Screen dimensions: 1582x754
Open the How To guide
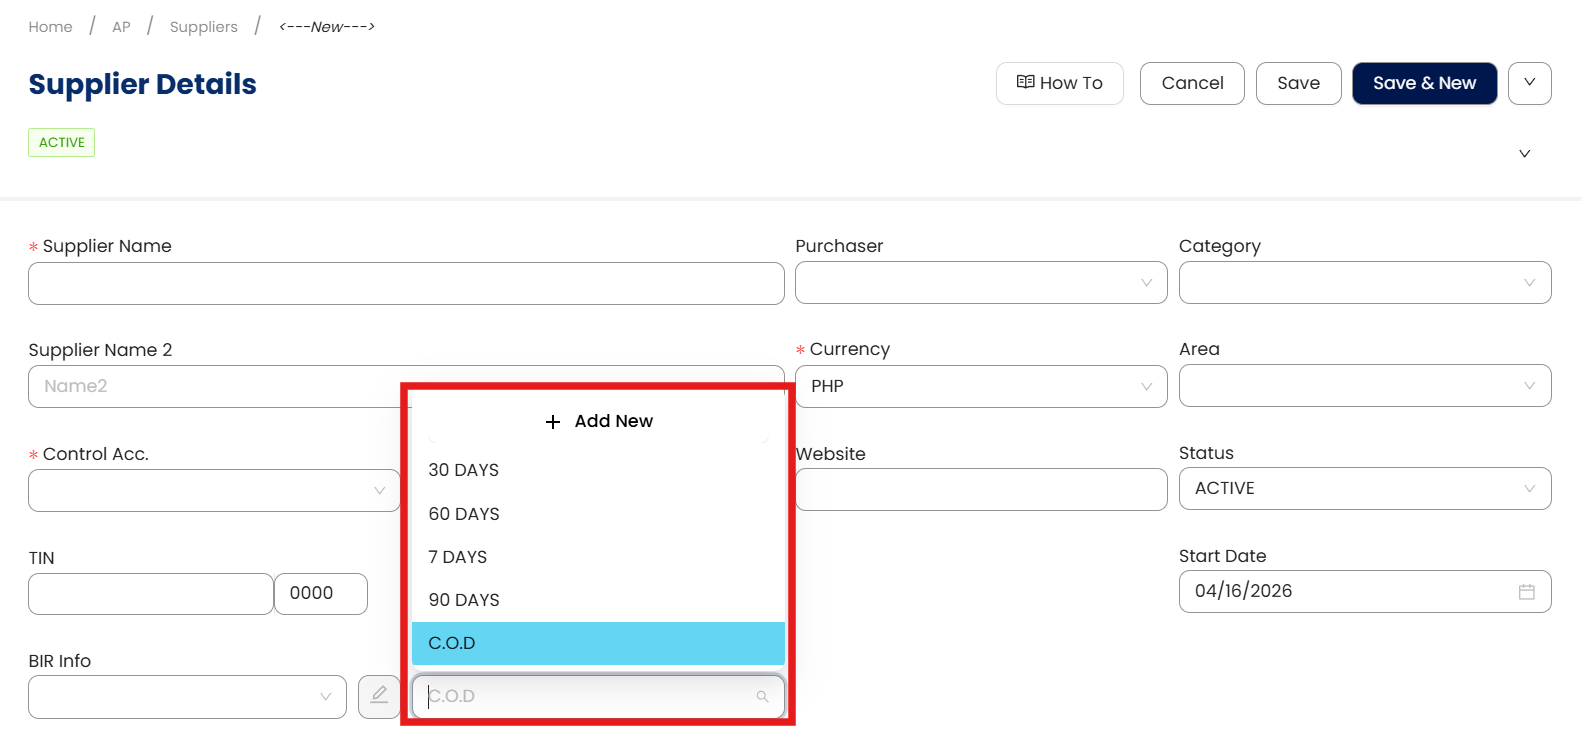pos(1059,83)
